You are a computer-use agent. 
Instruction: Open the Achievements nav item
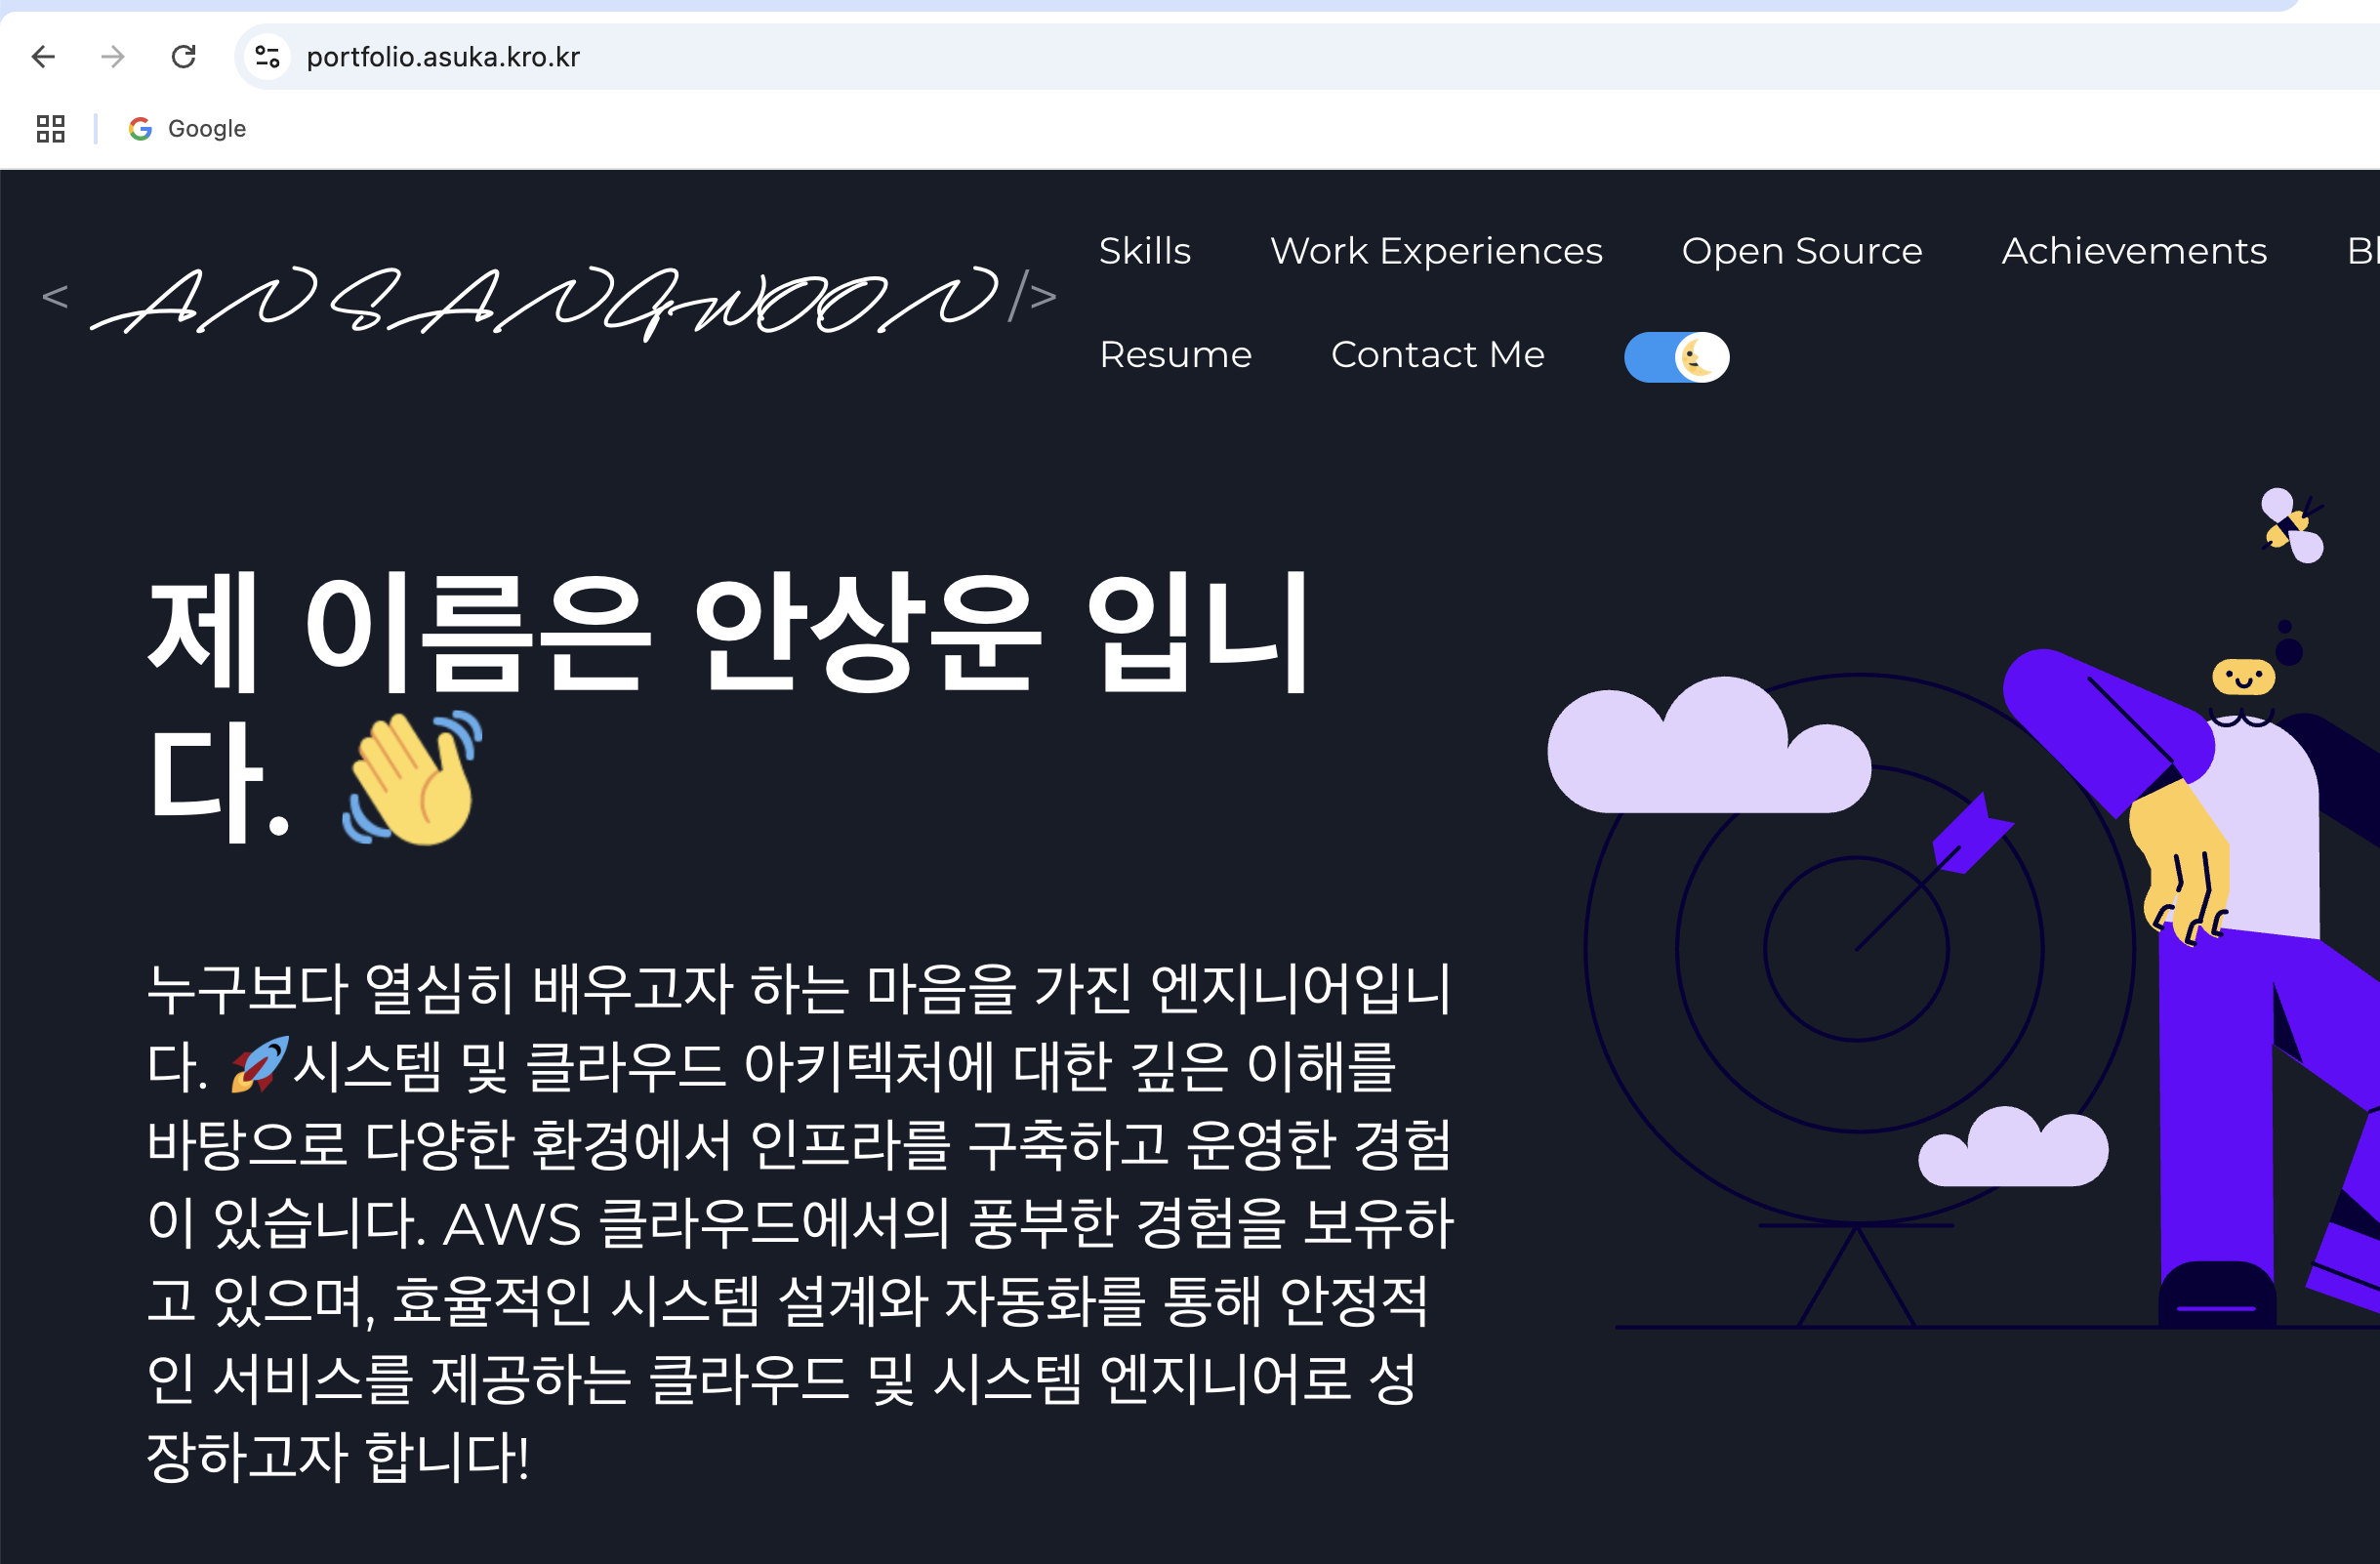click(x=2134, y=251)
